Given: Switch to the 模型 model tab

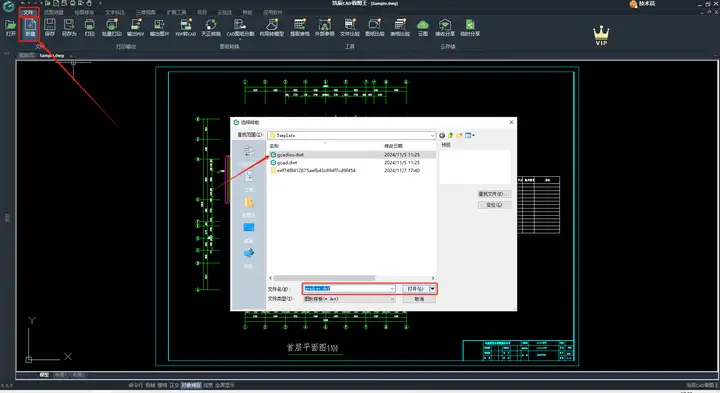Looking at the screenshot, I should [x=44, y=375].
